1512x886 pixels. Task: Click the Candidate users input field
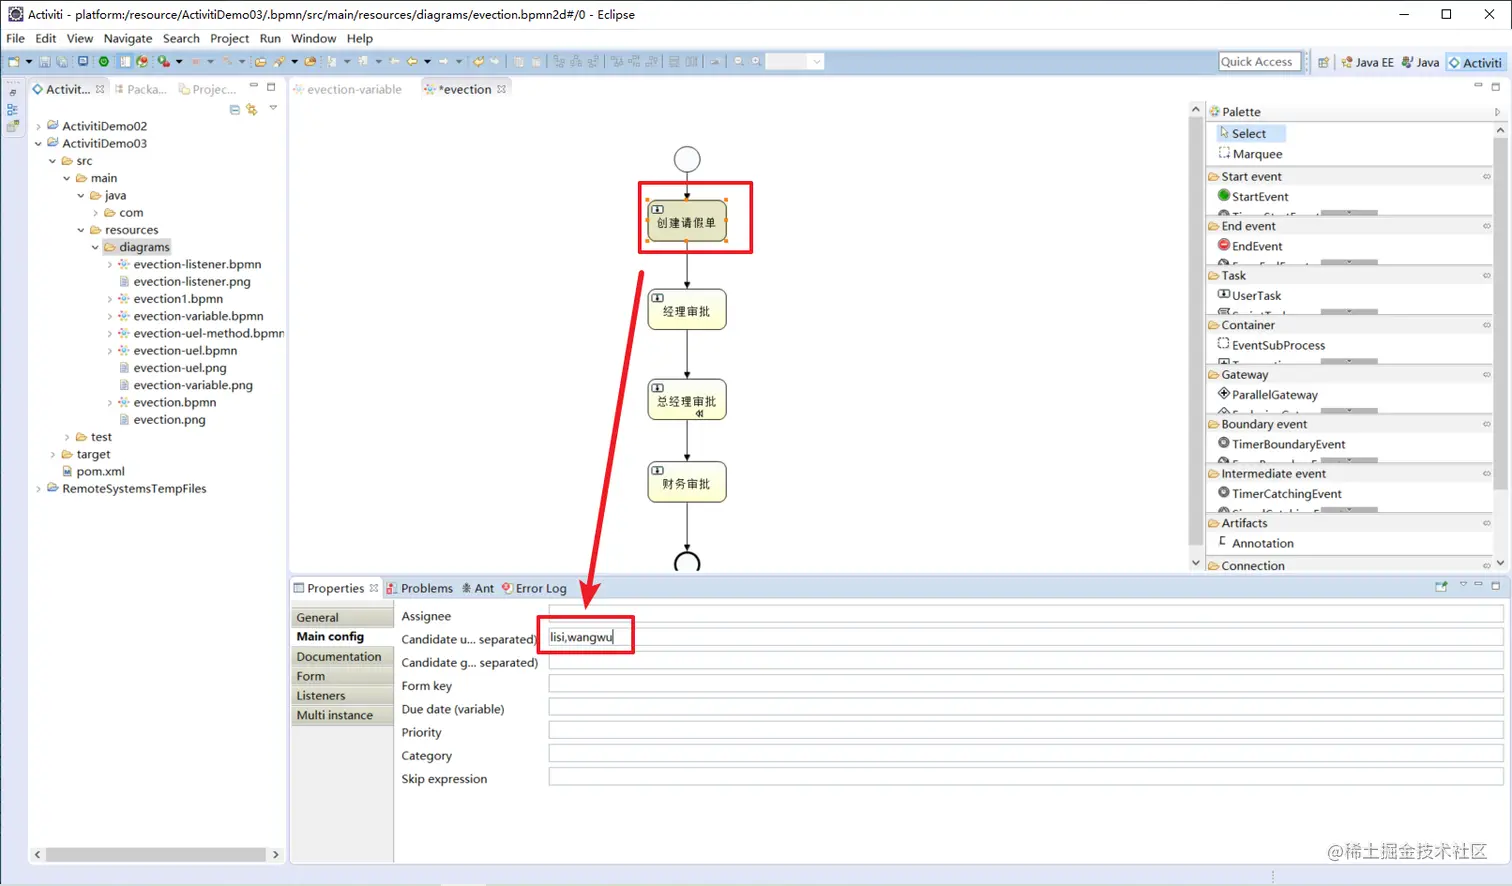pyautogui.click(x=1026, y=637)
